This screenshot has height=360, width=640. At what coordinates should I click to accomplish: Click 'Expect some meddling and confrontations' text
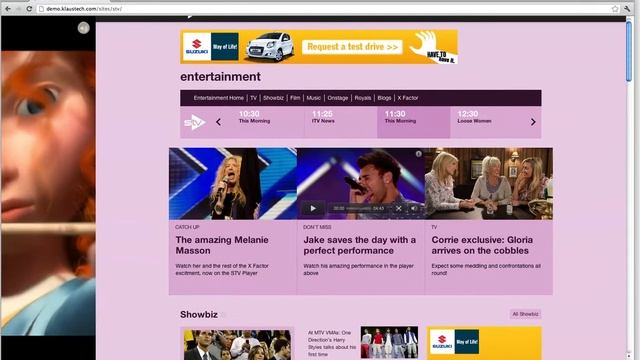[x=486, y=269]
